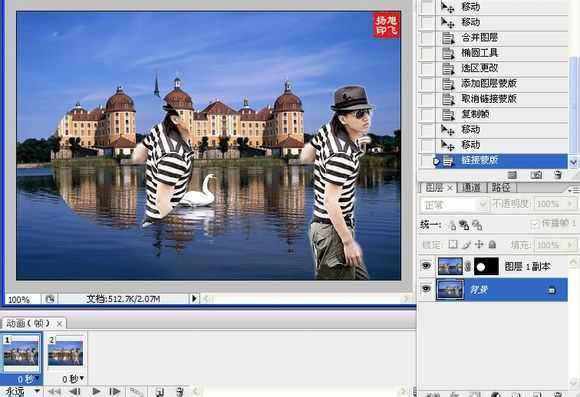Screen dimensions: 580x397
Task: Click the lock all padlock icon
Action: (x=492, y=245)
